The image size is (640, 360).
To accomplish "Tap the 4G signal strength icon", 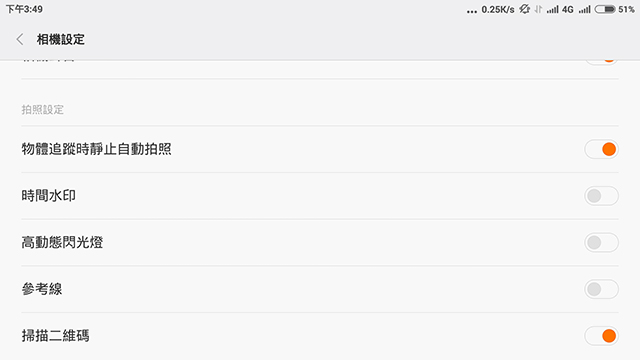I will pyautogui.click(x=560, y=9).
